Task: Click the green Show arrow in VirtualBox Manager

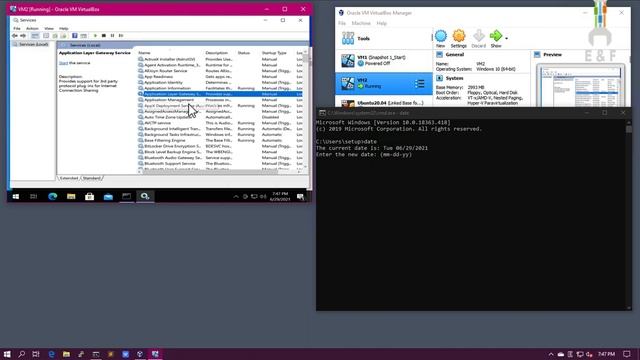Action: click(496, 39)
